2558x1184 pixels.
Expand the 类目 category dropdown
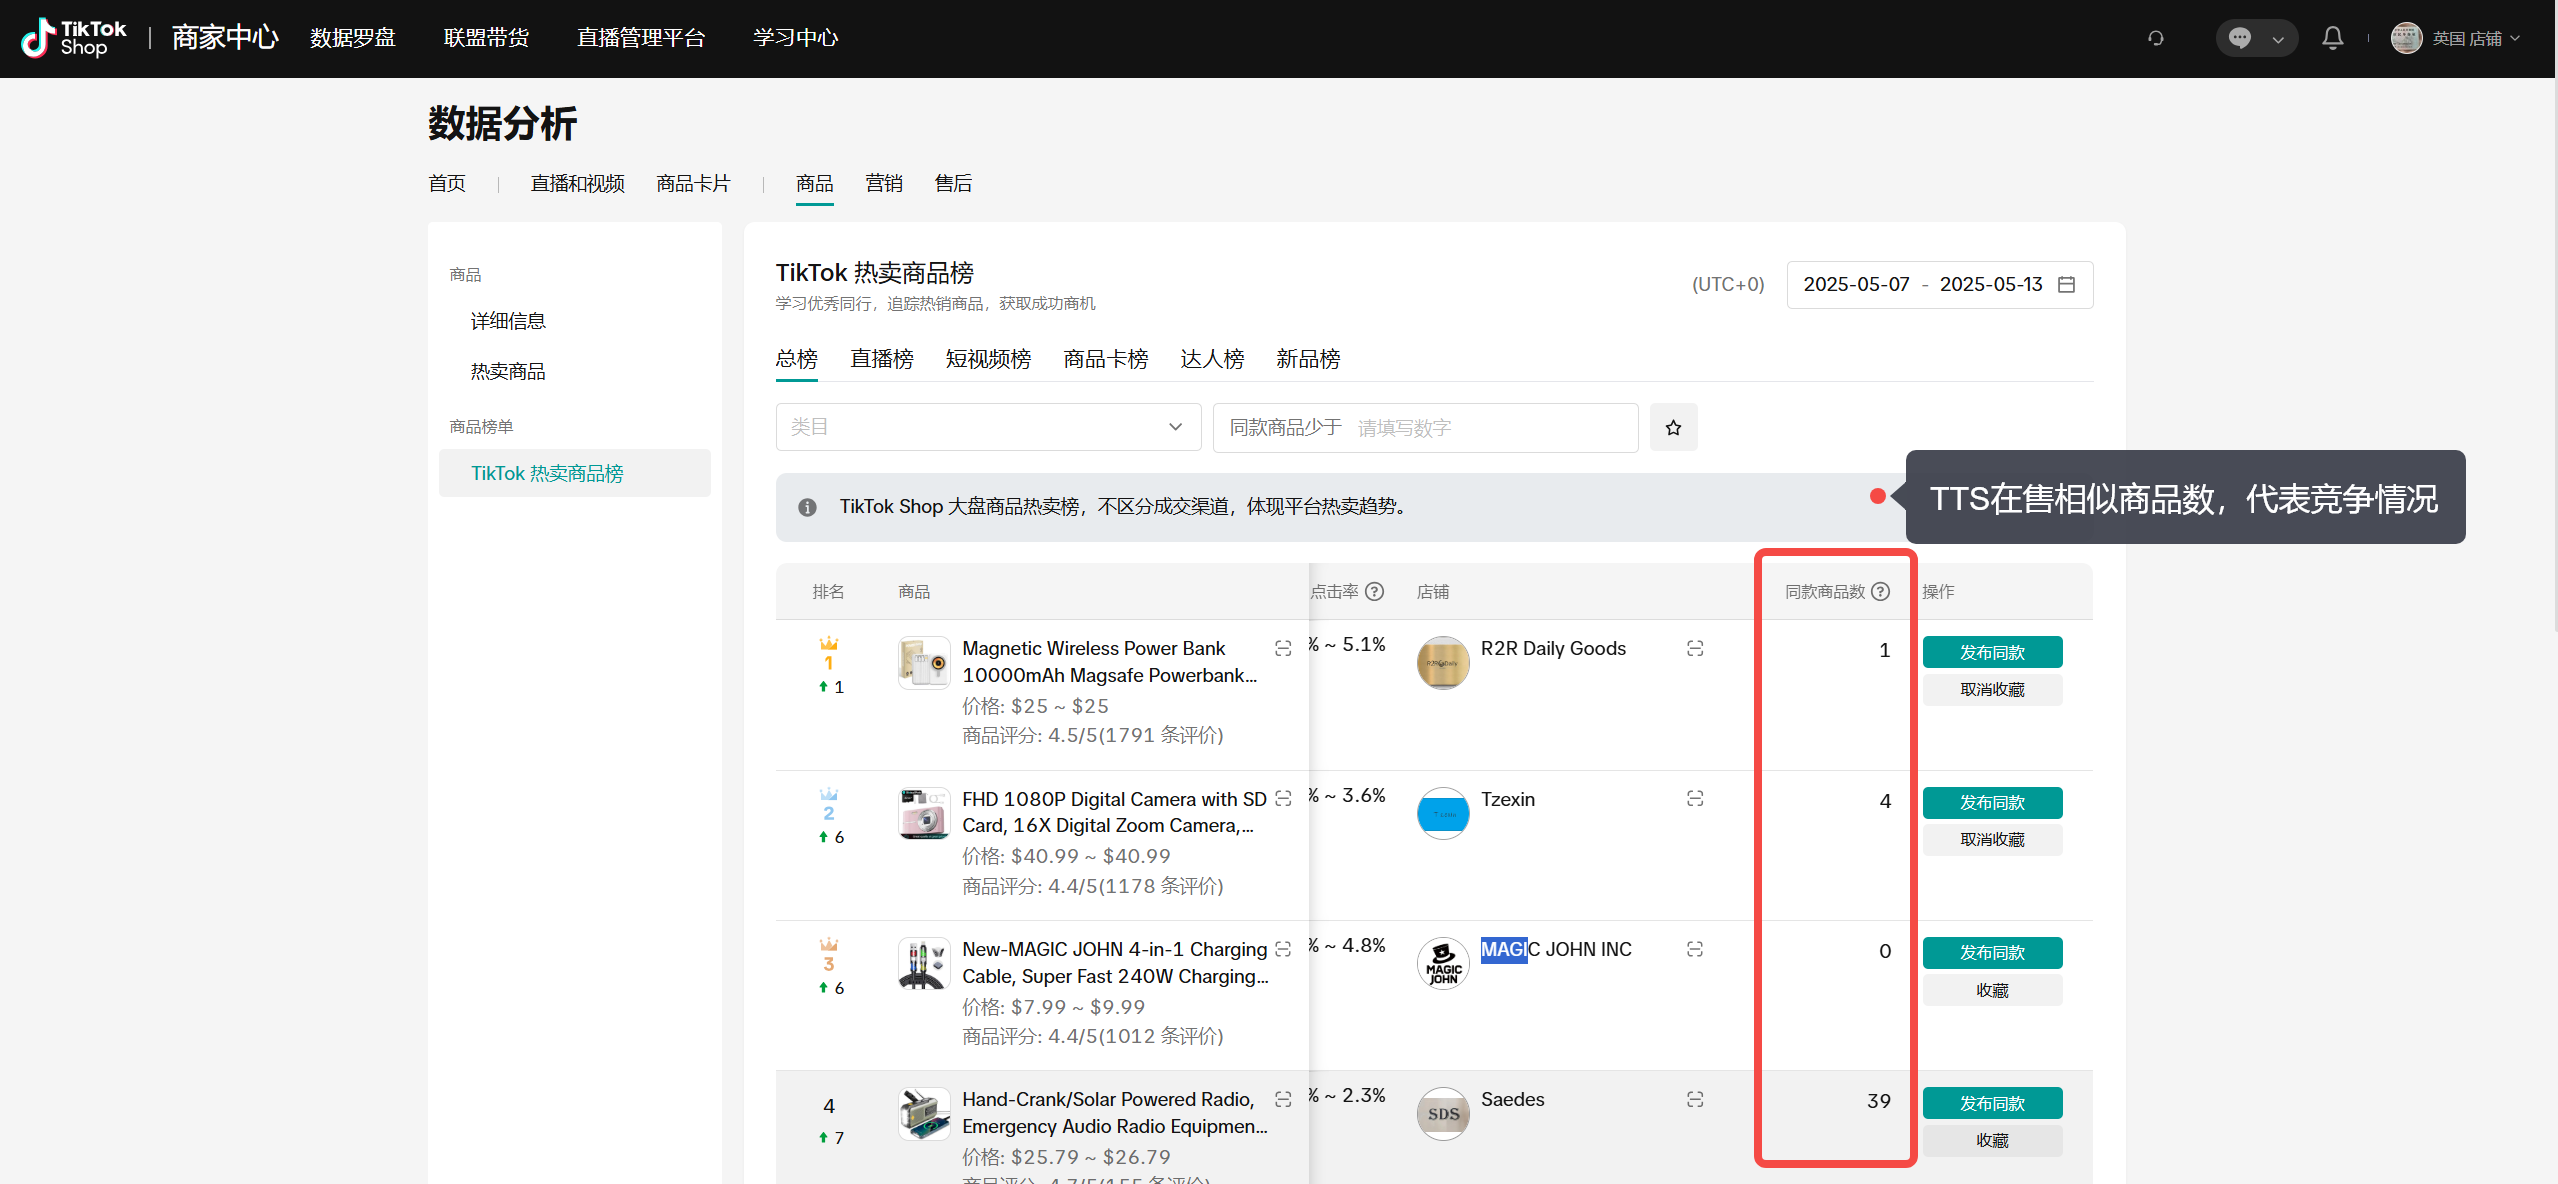pos(987,428)
